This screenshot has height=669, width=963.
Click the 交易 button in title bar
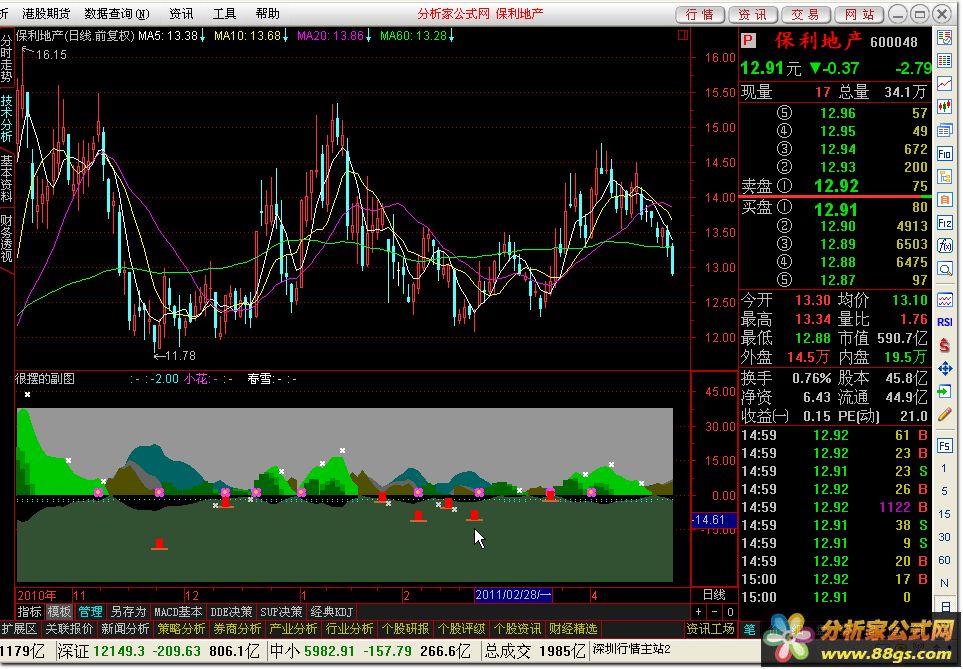coord(806,14)
